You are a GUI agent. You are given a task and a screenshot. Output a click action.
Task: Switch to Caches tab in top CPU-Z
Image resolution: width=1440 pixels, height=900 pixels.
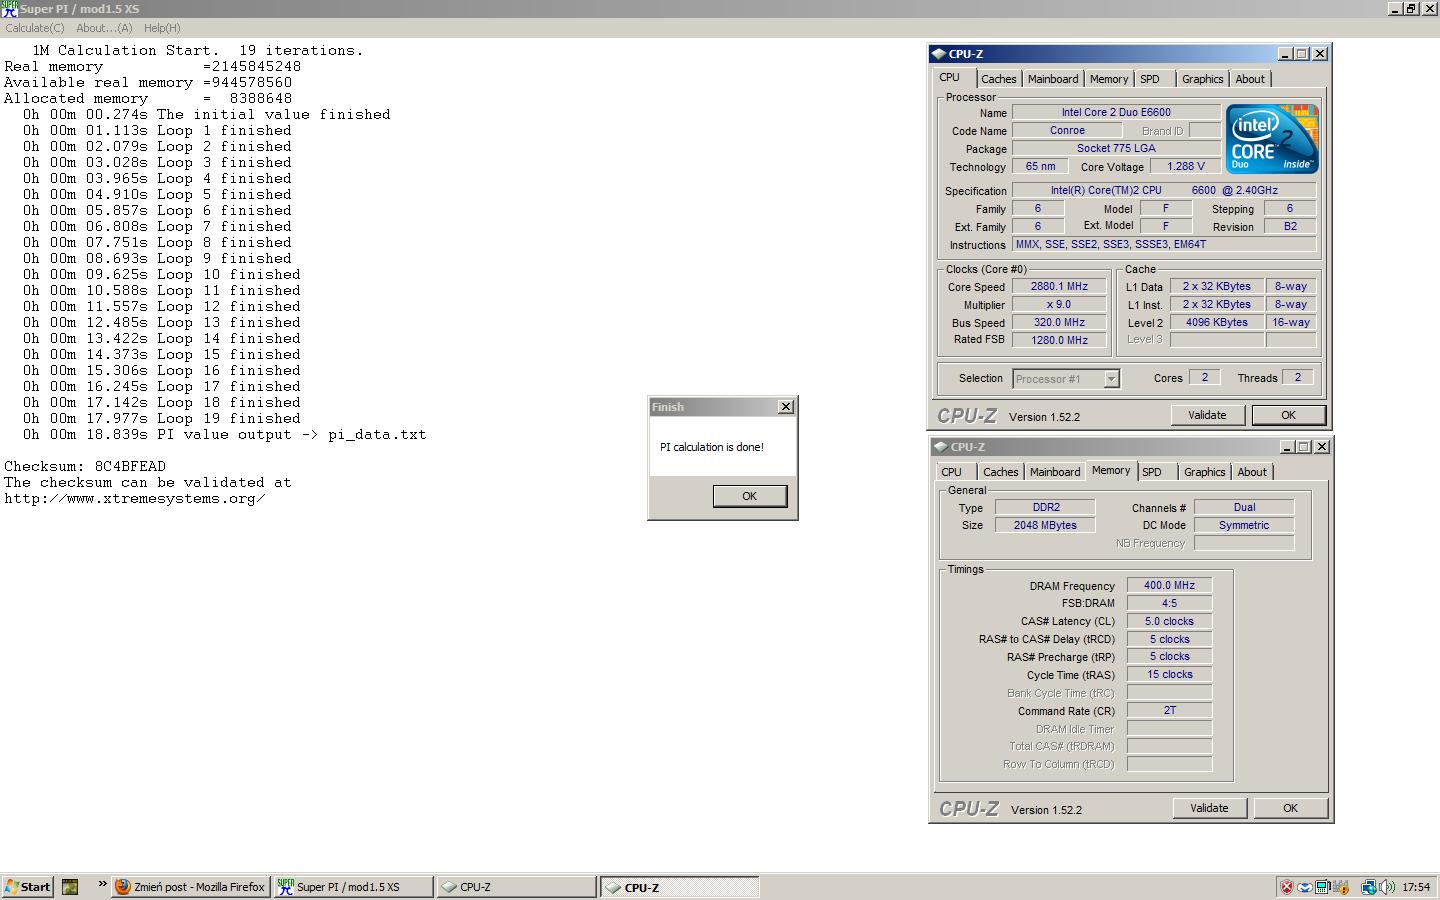[x=998, y=79]
